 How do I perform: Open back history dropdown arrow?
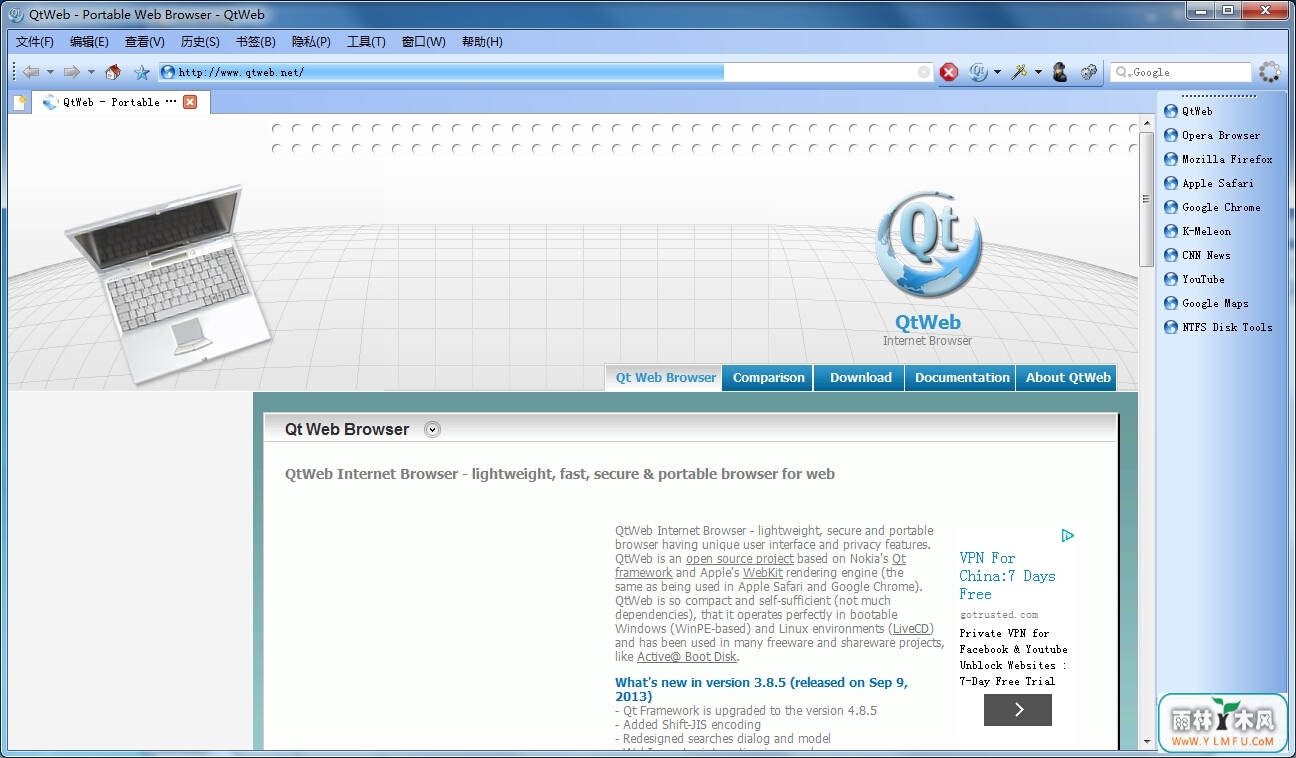point(50,72)
